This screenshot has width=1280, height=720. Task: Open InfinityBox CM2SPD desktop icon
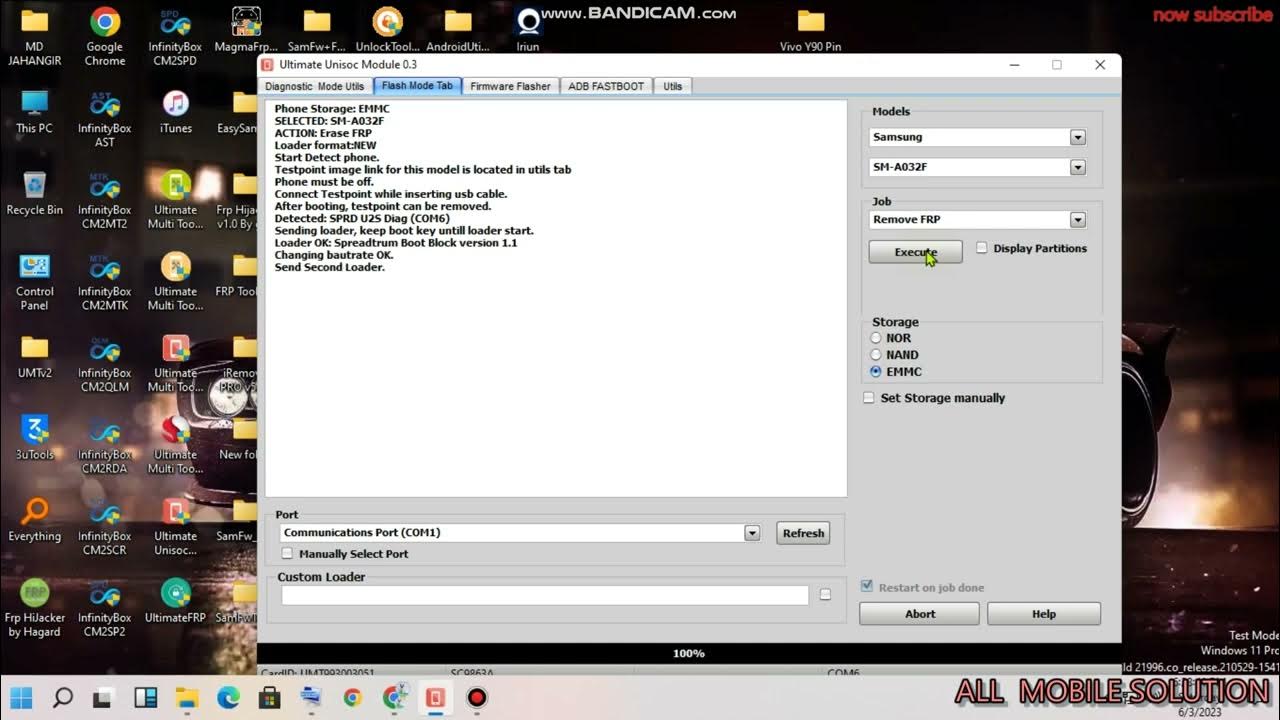(x=175, y=37)
